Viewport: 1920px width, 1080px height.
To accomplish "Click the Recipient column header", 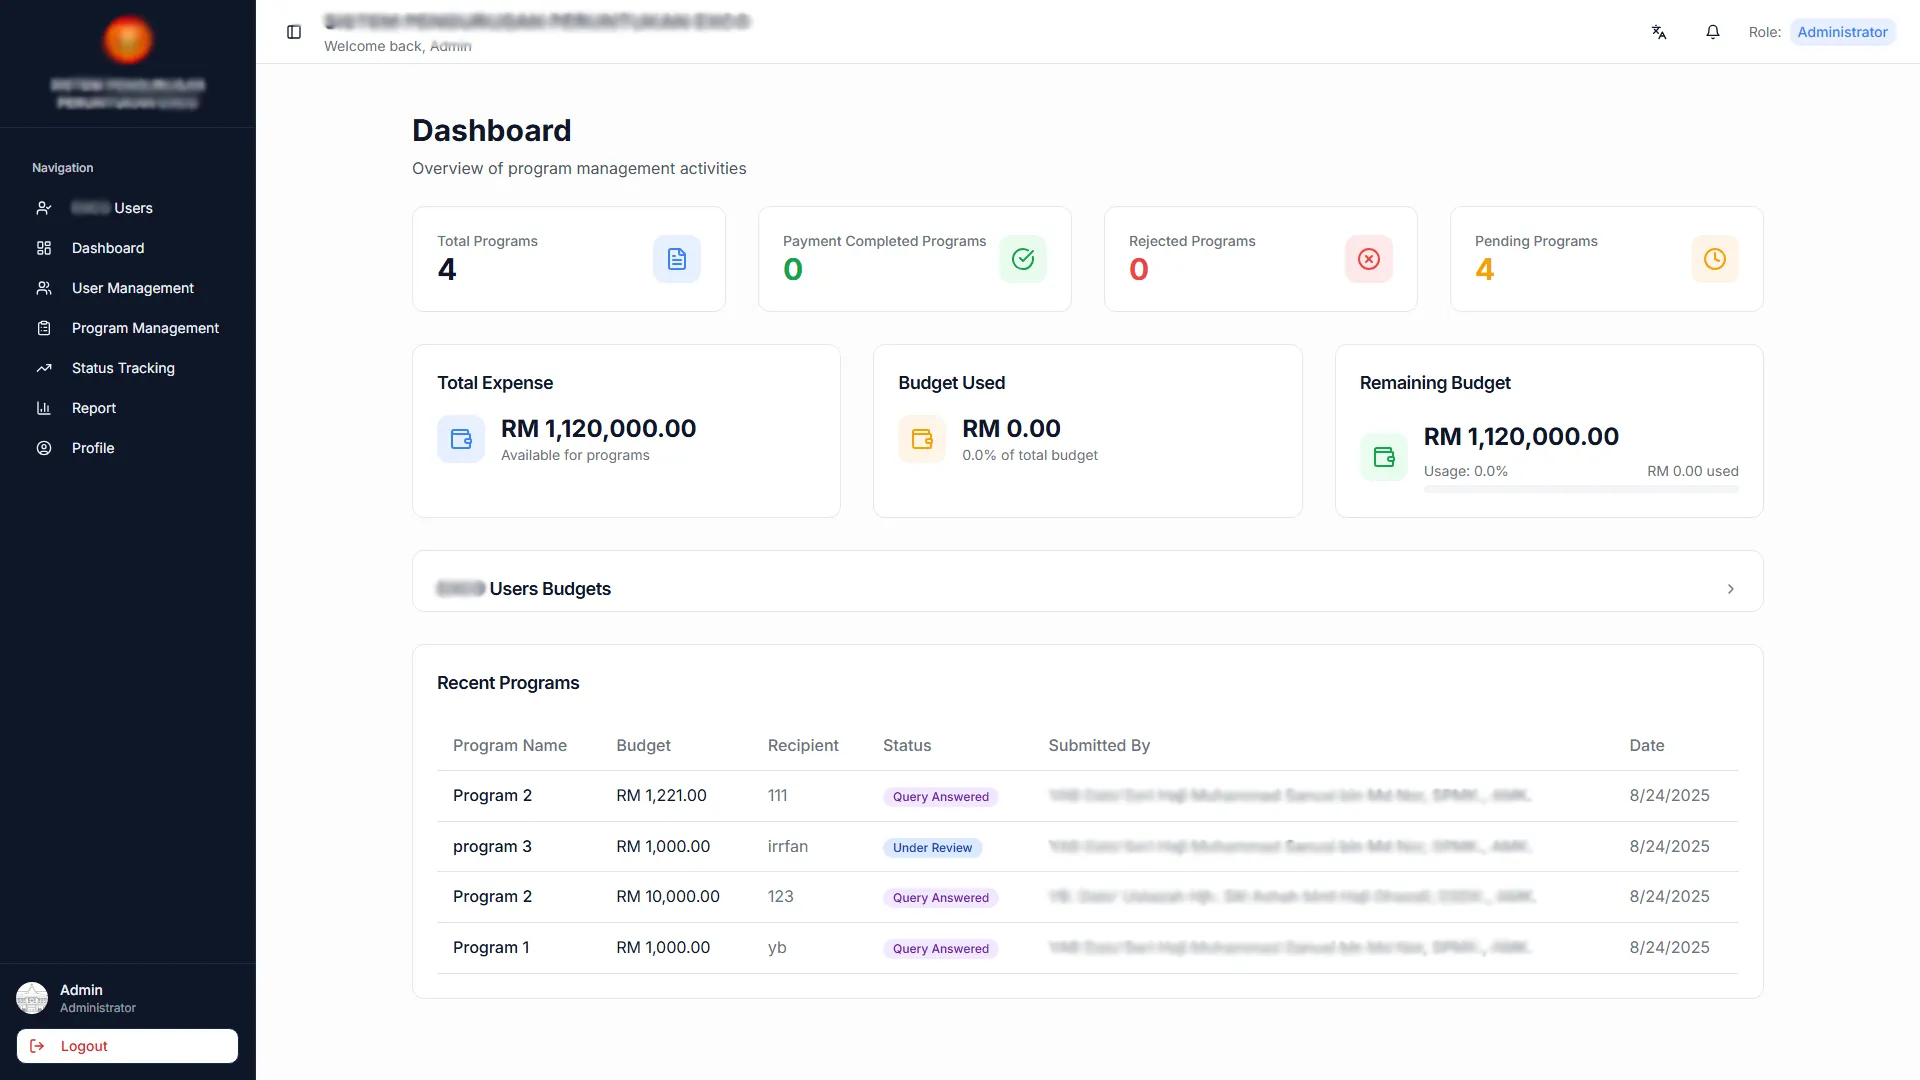I will [x=803, y=745].
